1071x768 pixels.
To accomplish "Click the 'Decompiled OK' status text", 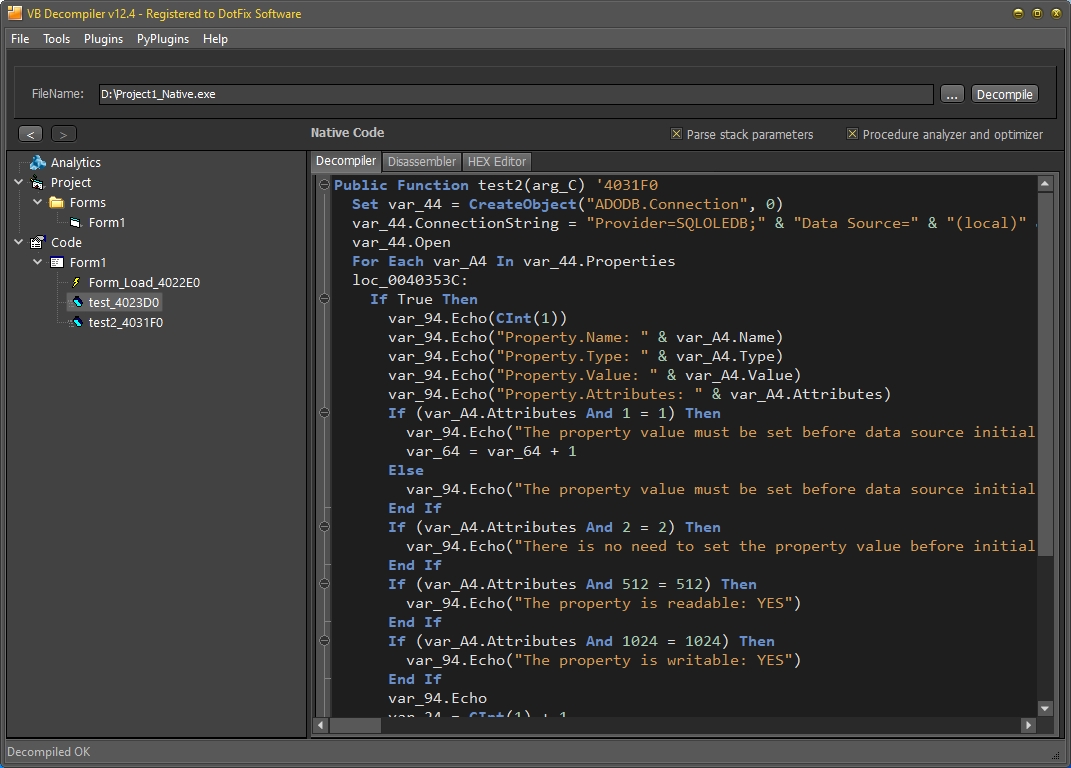I will click(x=48, y=752).
